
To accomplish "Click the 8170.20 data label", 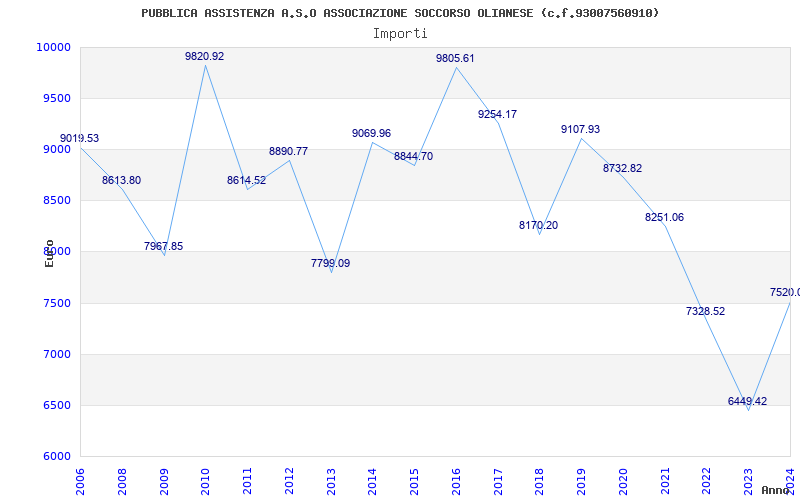I will pos(539,226).
